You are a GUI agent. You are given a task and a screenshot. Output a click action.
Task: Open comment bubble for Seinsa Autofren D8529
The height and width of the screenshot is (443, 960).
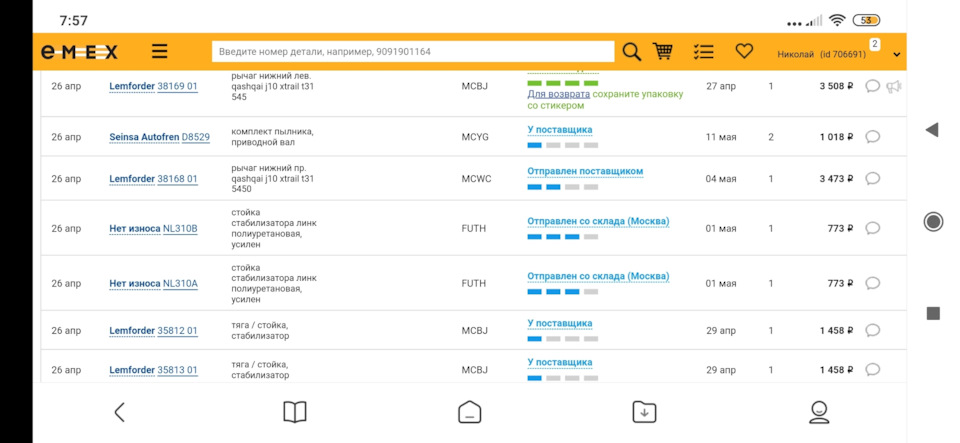(x=872, y=137)
